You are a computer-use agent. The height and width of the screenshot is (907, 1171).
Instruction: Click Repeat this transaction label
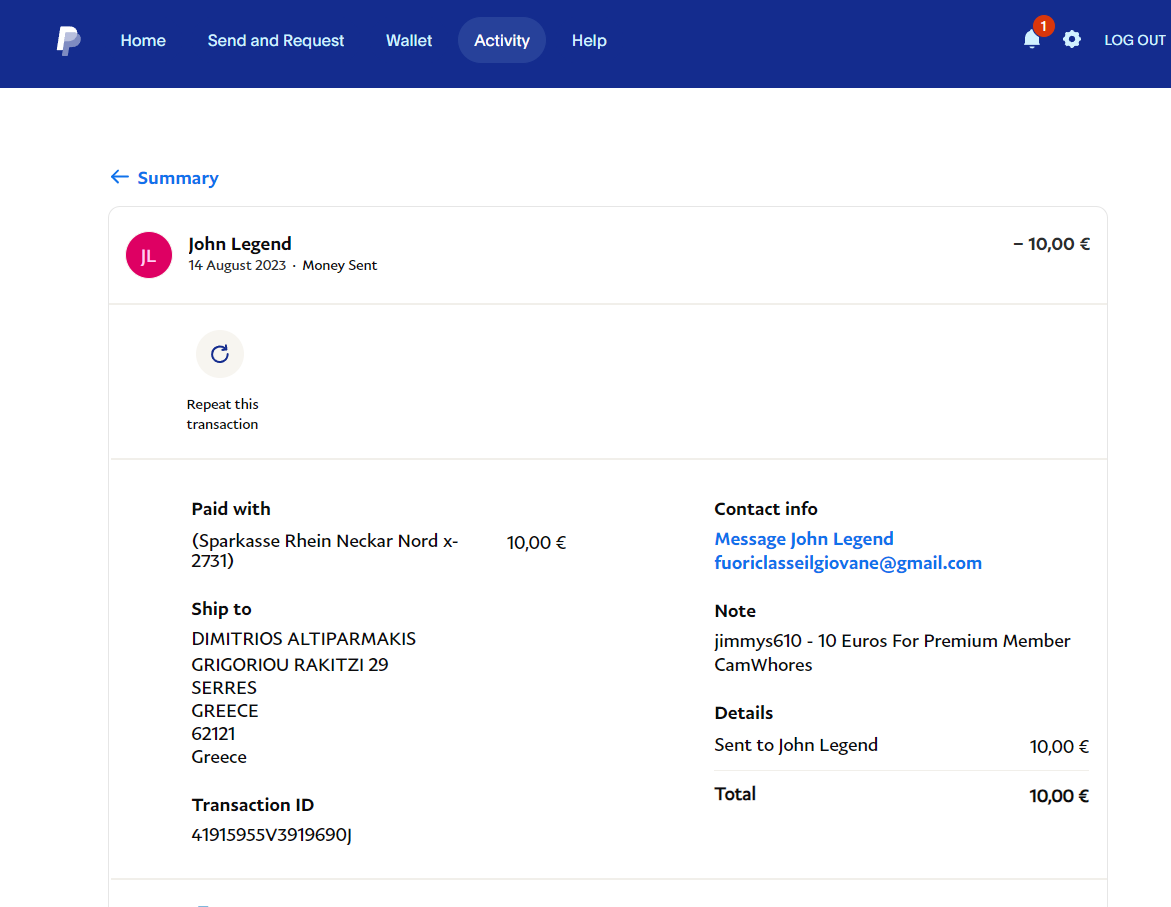pos(223,414)
